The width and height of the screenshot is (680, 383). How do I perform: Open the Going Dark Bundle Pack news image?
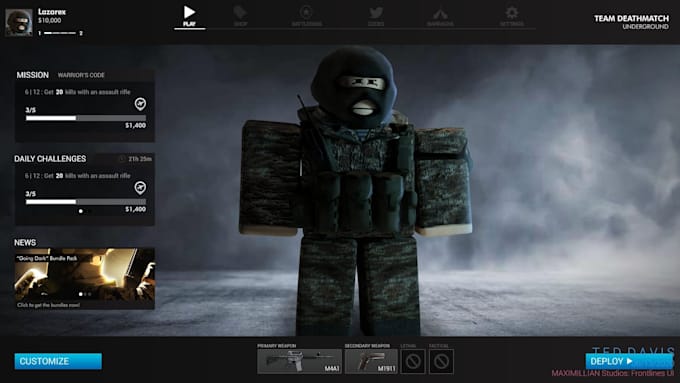pos(85,275)
